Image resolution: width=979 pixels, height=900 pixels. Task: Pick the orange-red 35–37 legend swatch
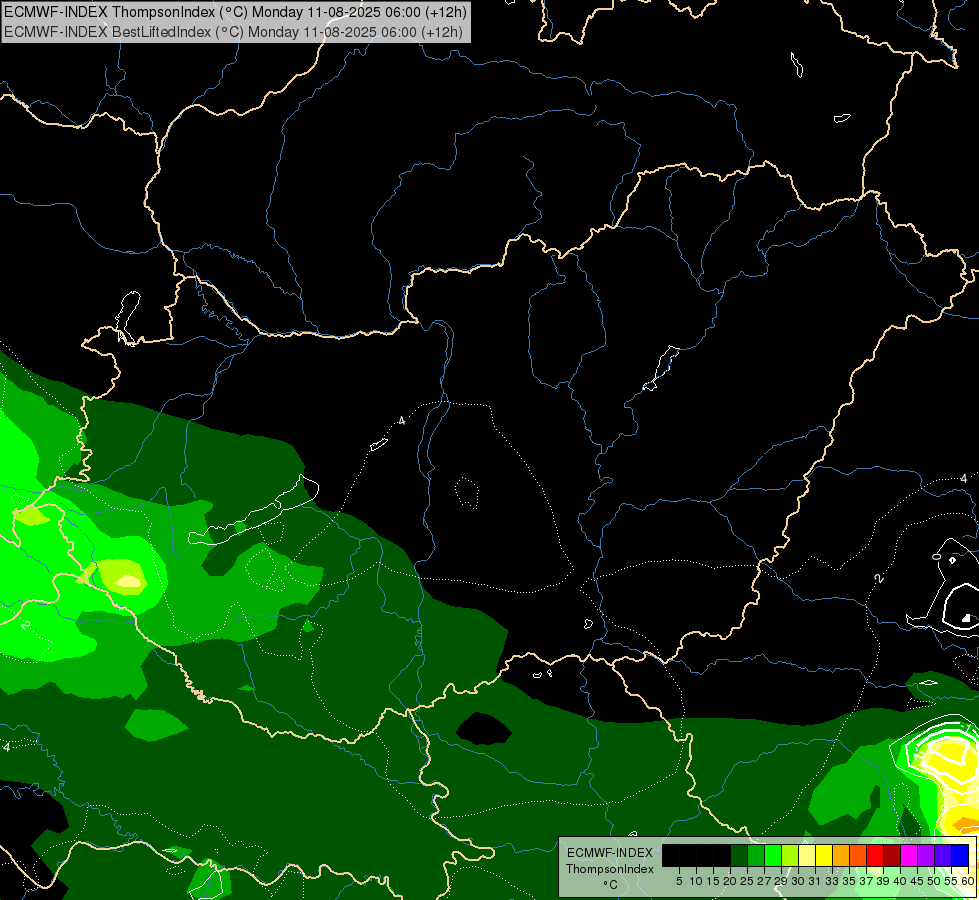coord(858,855)
